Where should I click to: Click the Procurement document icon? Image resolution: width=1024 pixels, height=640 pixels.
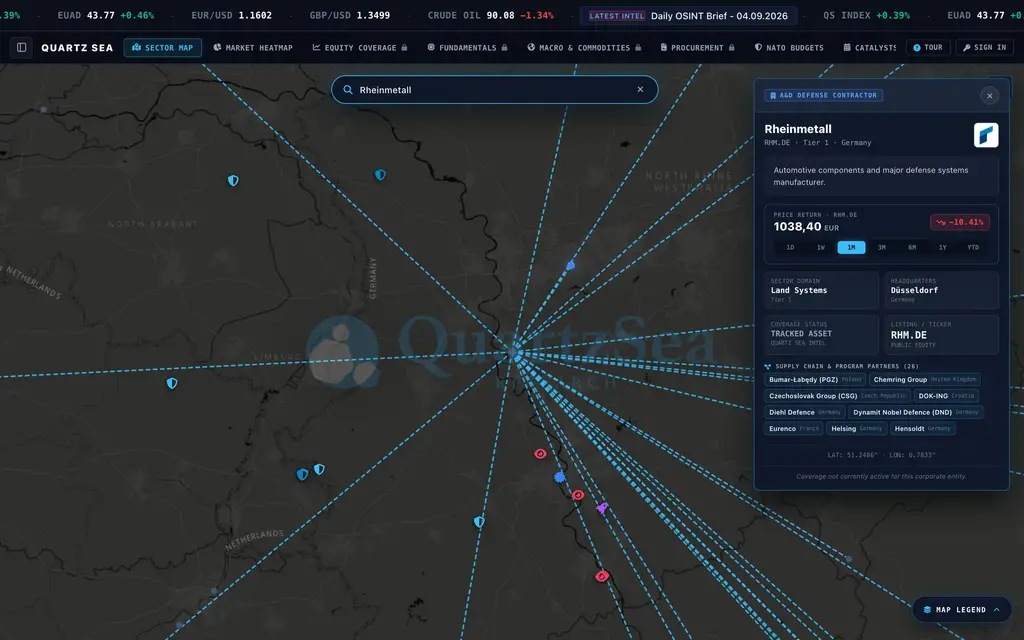664,48
